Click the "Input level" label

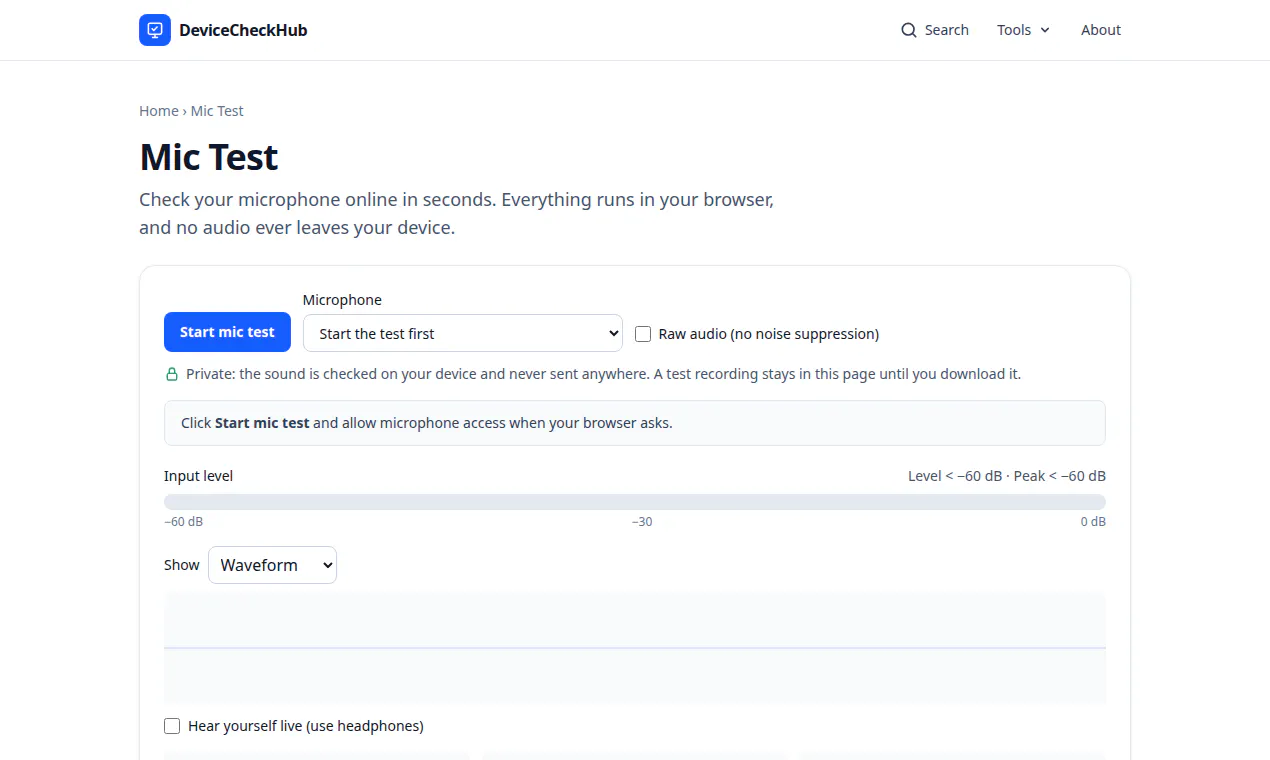(x=198, y=476)
